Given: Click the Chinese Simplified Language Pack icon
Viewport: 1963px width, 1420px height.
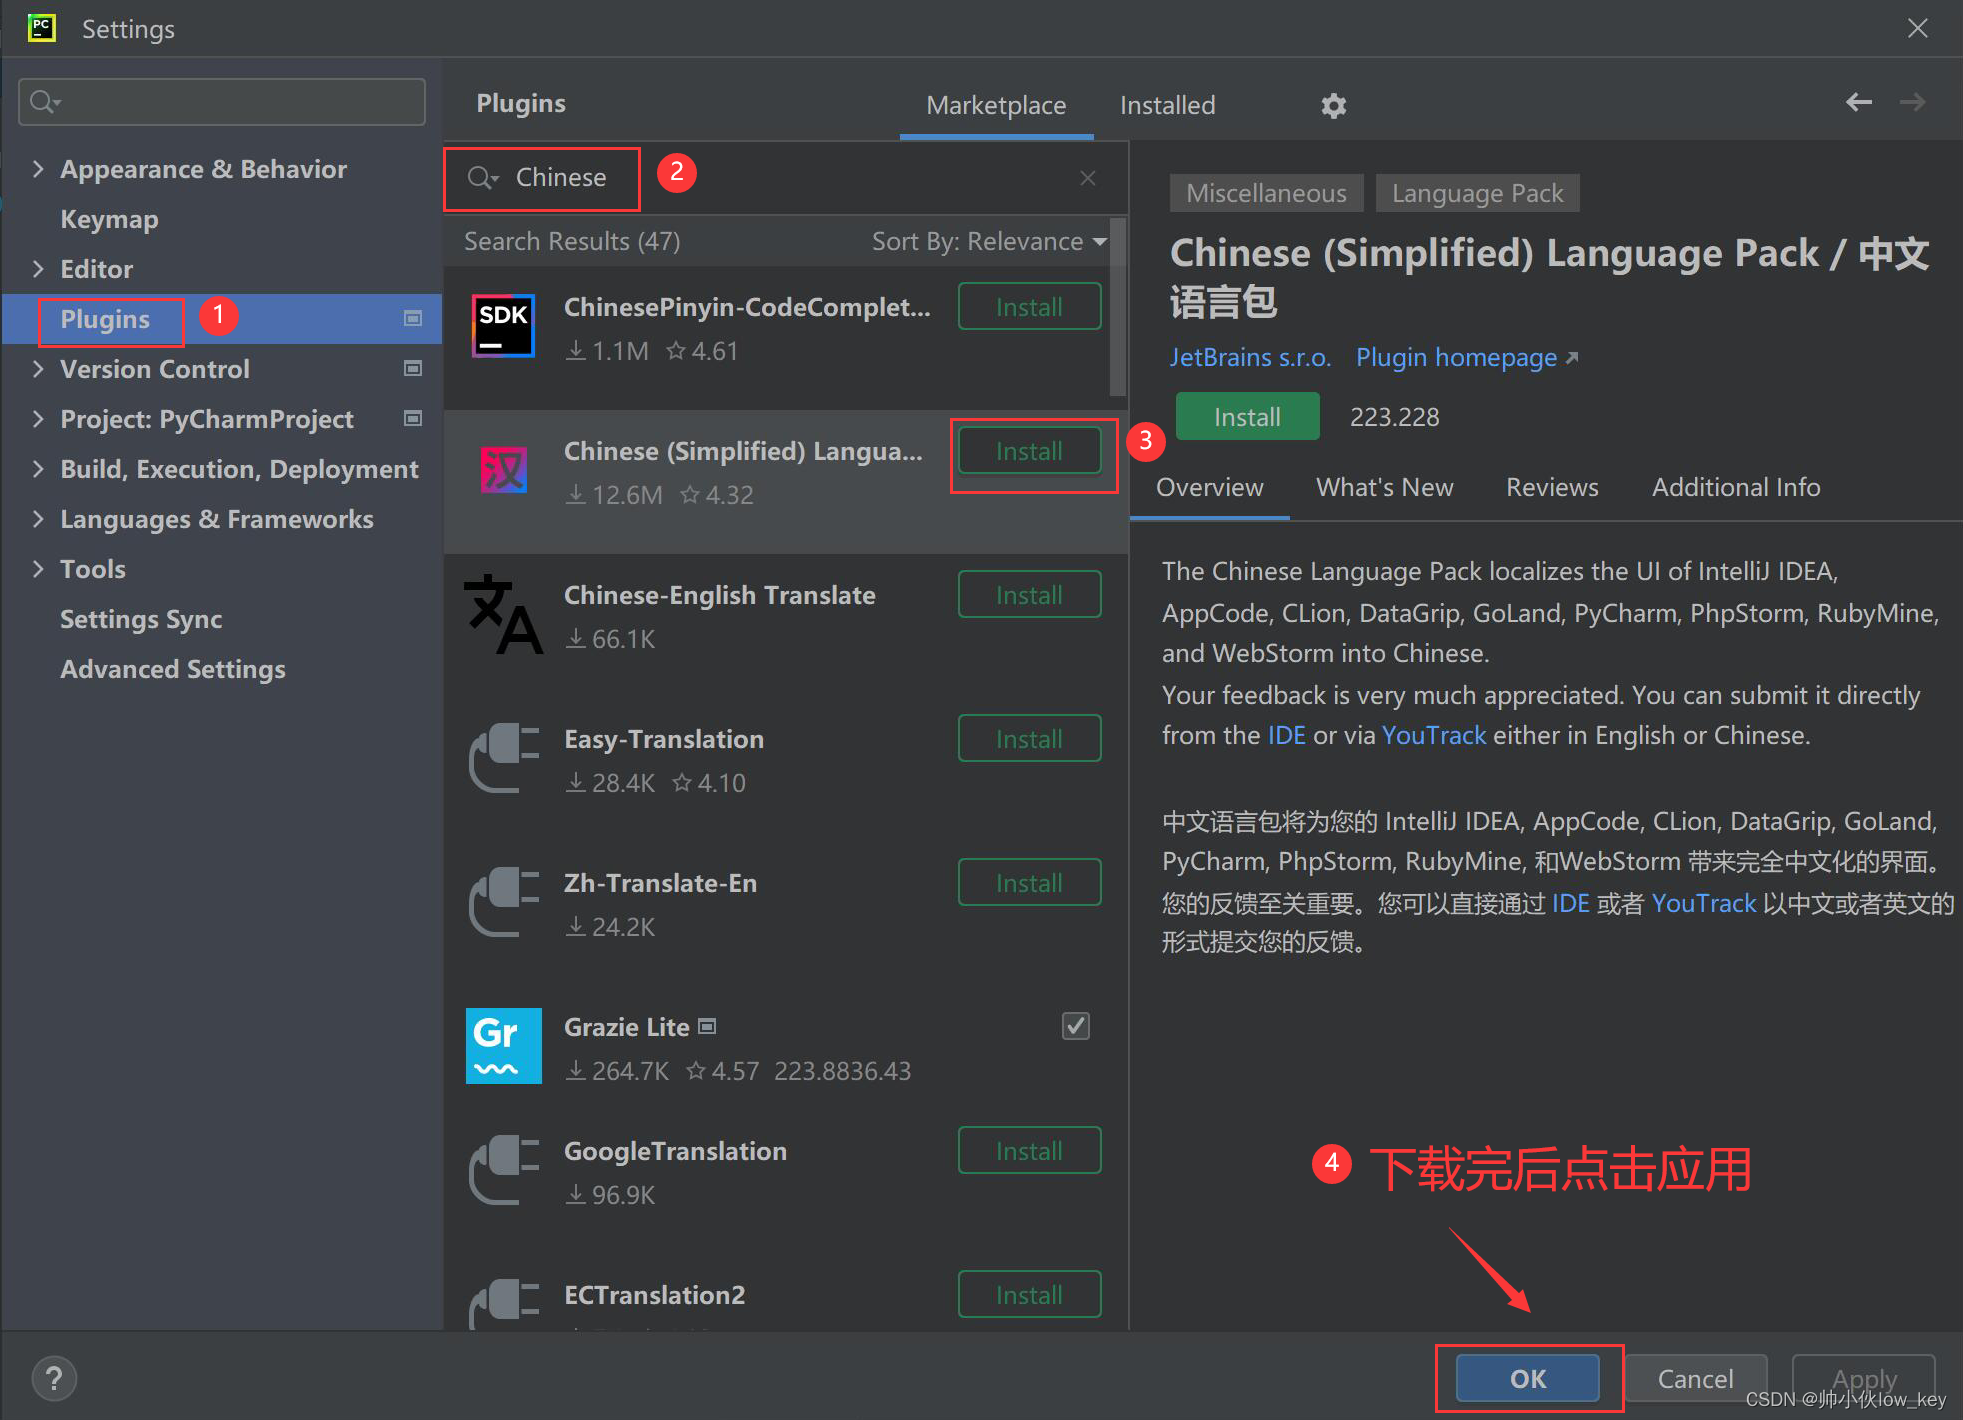Looking at the screenshot, I should 503,471.
